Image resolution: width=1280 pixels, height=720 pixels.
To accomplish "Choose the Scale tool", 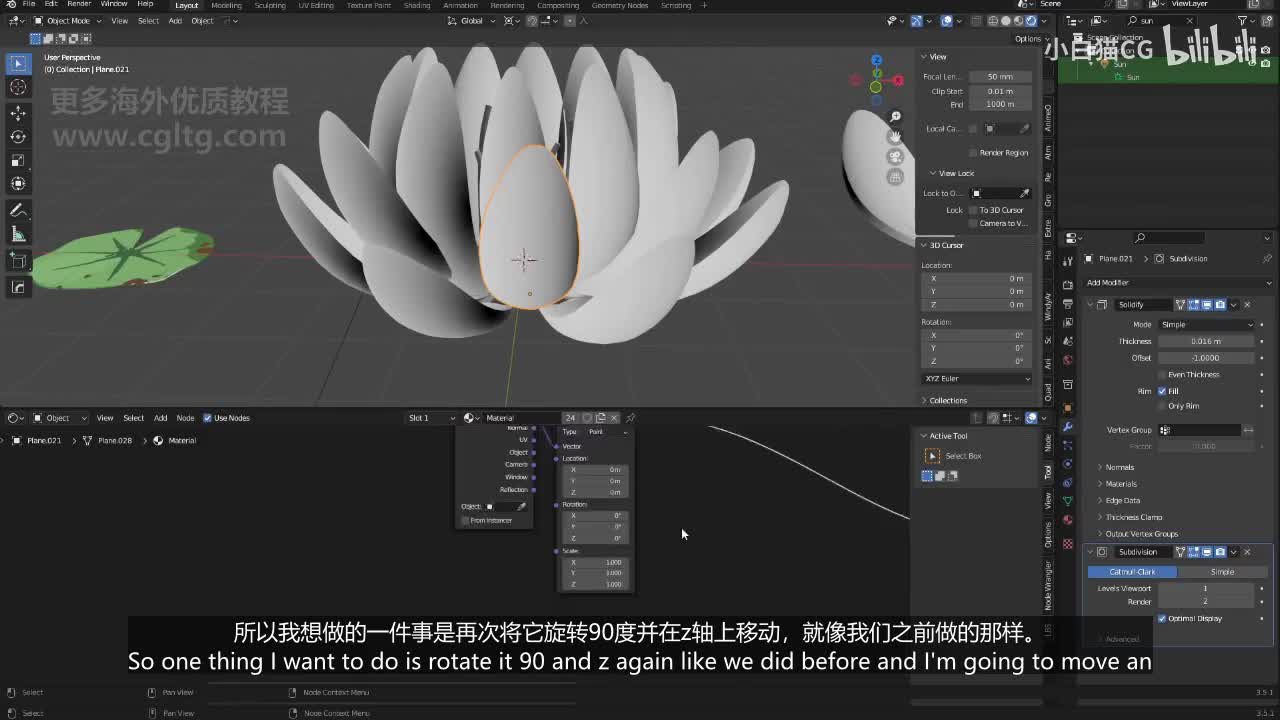I will (18, 160).
